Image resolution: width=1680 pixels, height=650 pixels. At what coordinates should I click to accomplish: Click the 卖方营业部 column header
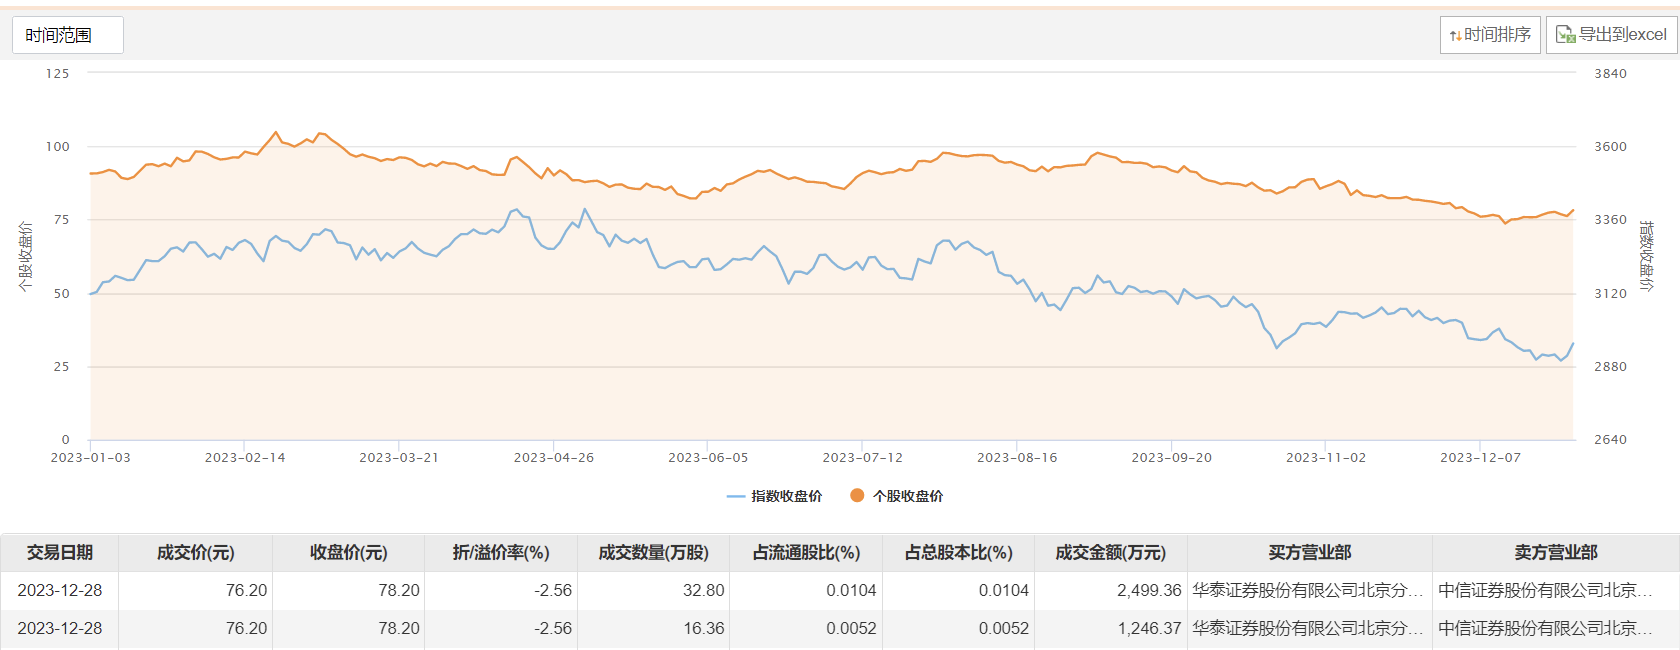[1555, 553]
